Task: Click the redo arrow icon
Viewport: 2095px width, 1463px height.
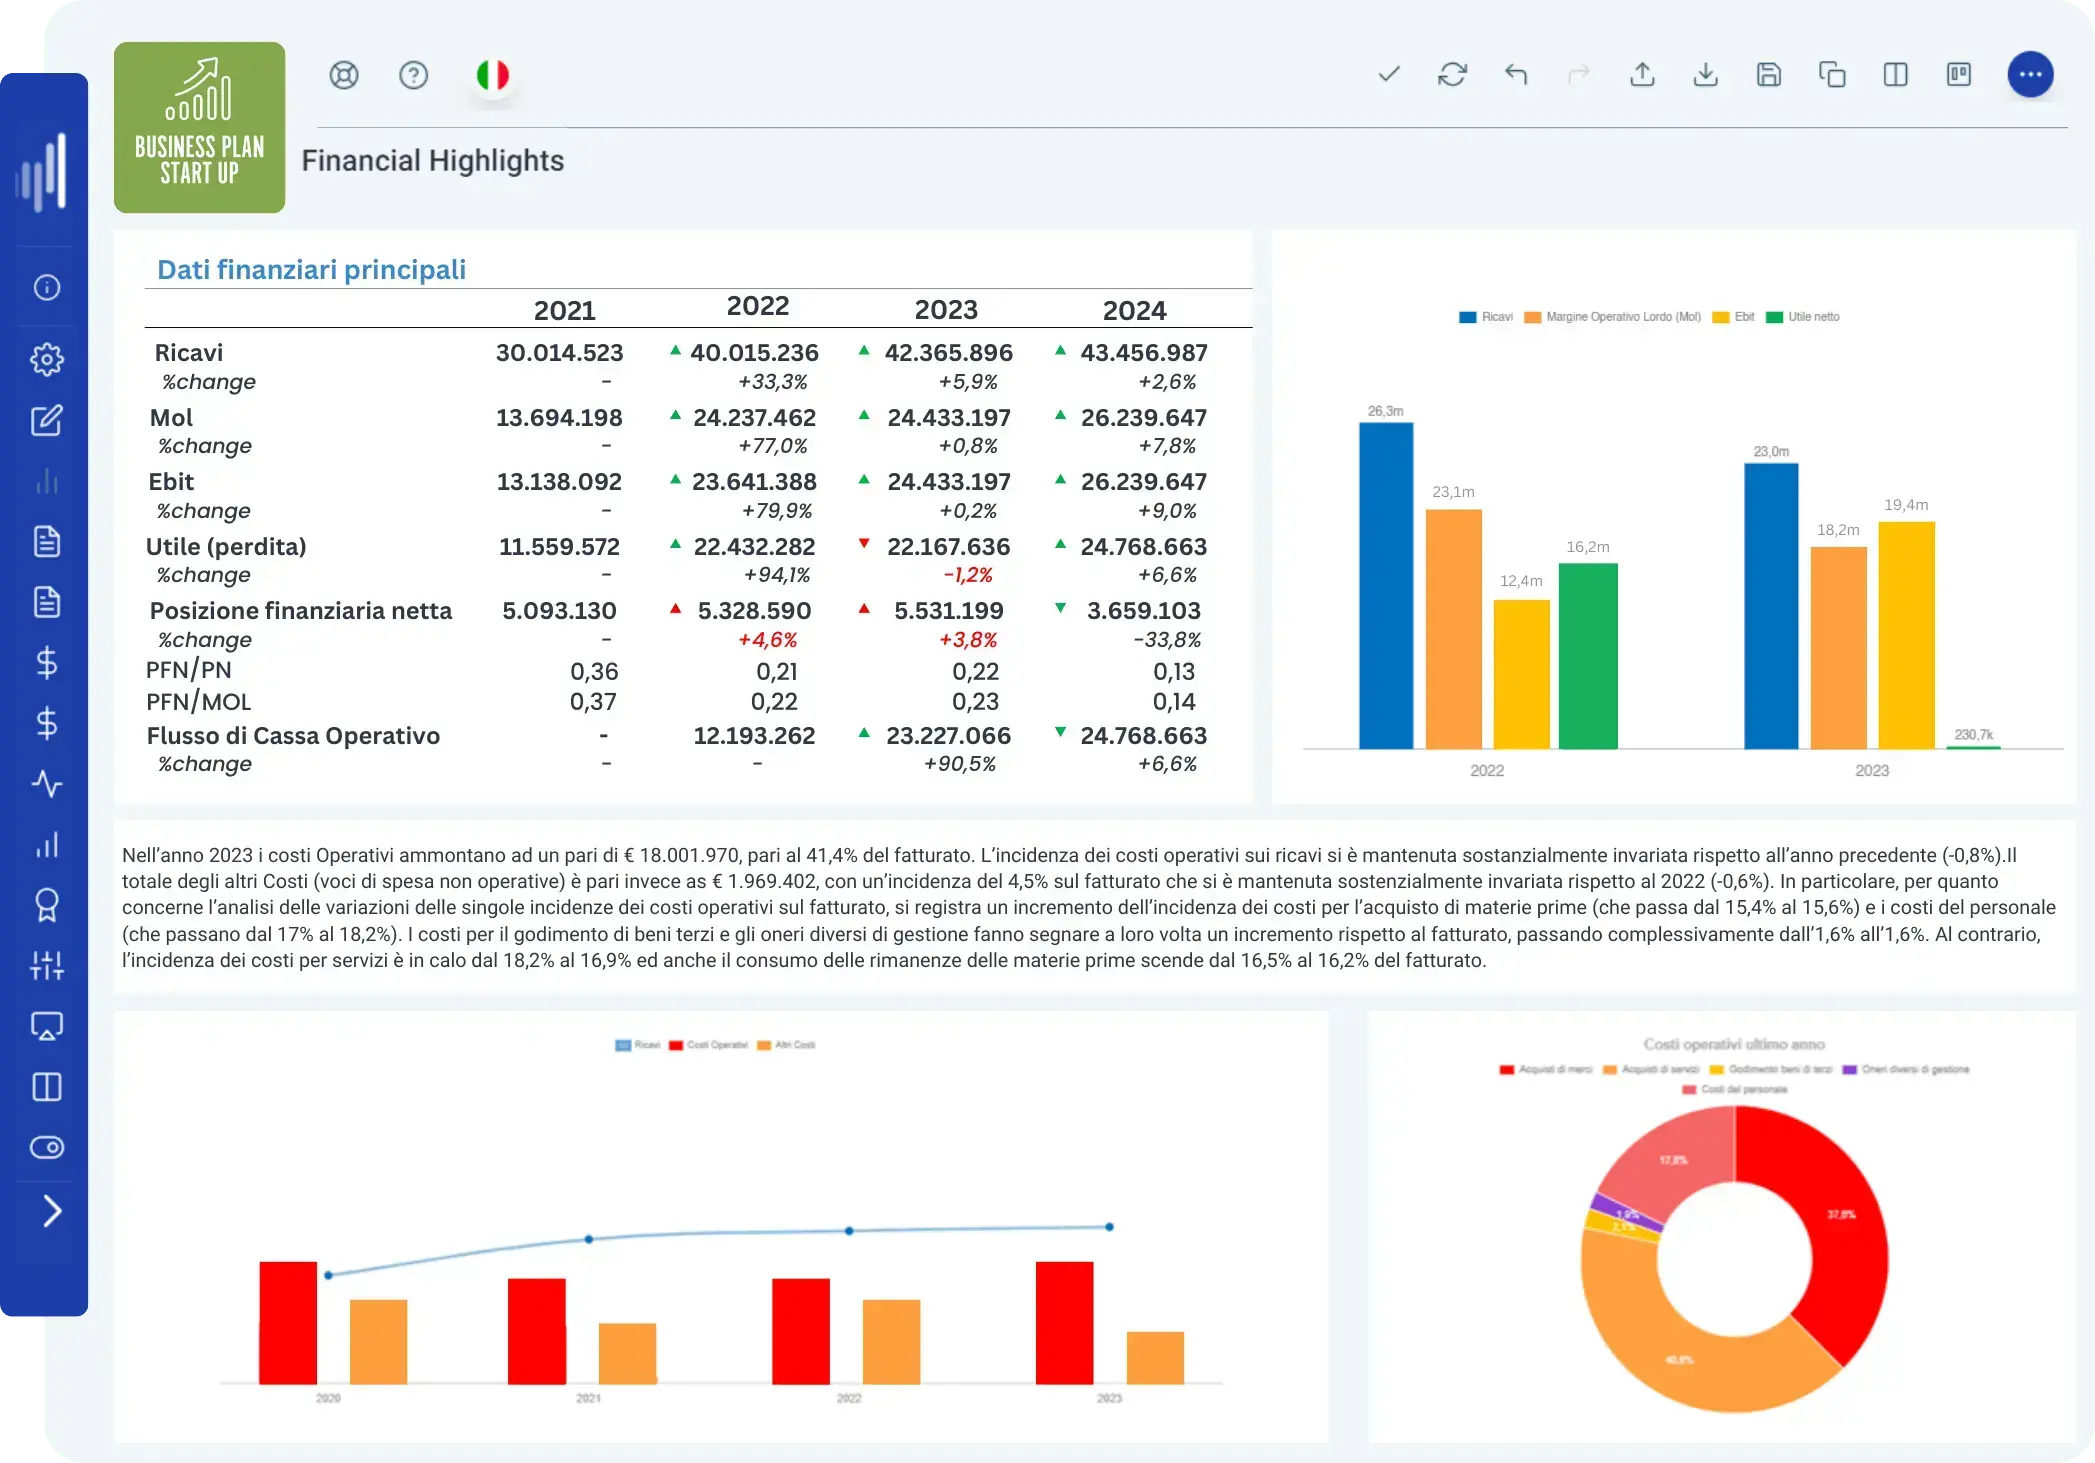Action: click(x=1579, y=74)
